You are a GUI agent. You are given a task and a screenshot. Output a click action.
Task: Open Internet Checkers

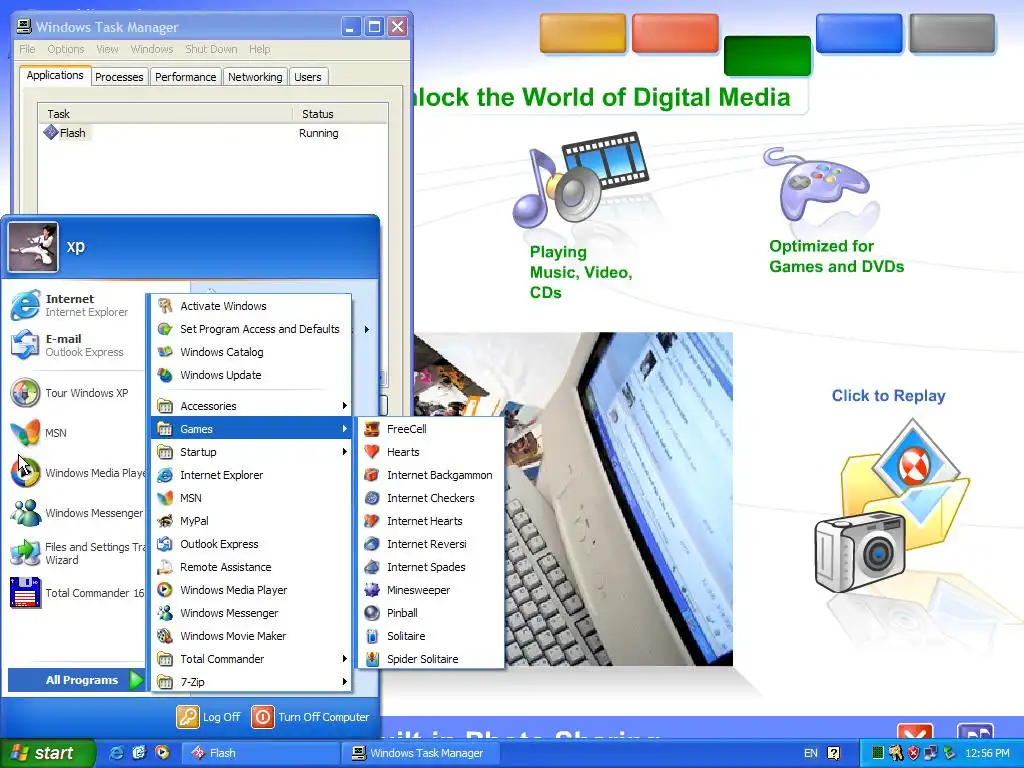point(431,498)
